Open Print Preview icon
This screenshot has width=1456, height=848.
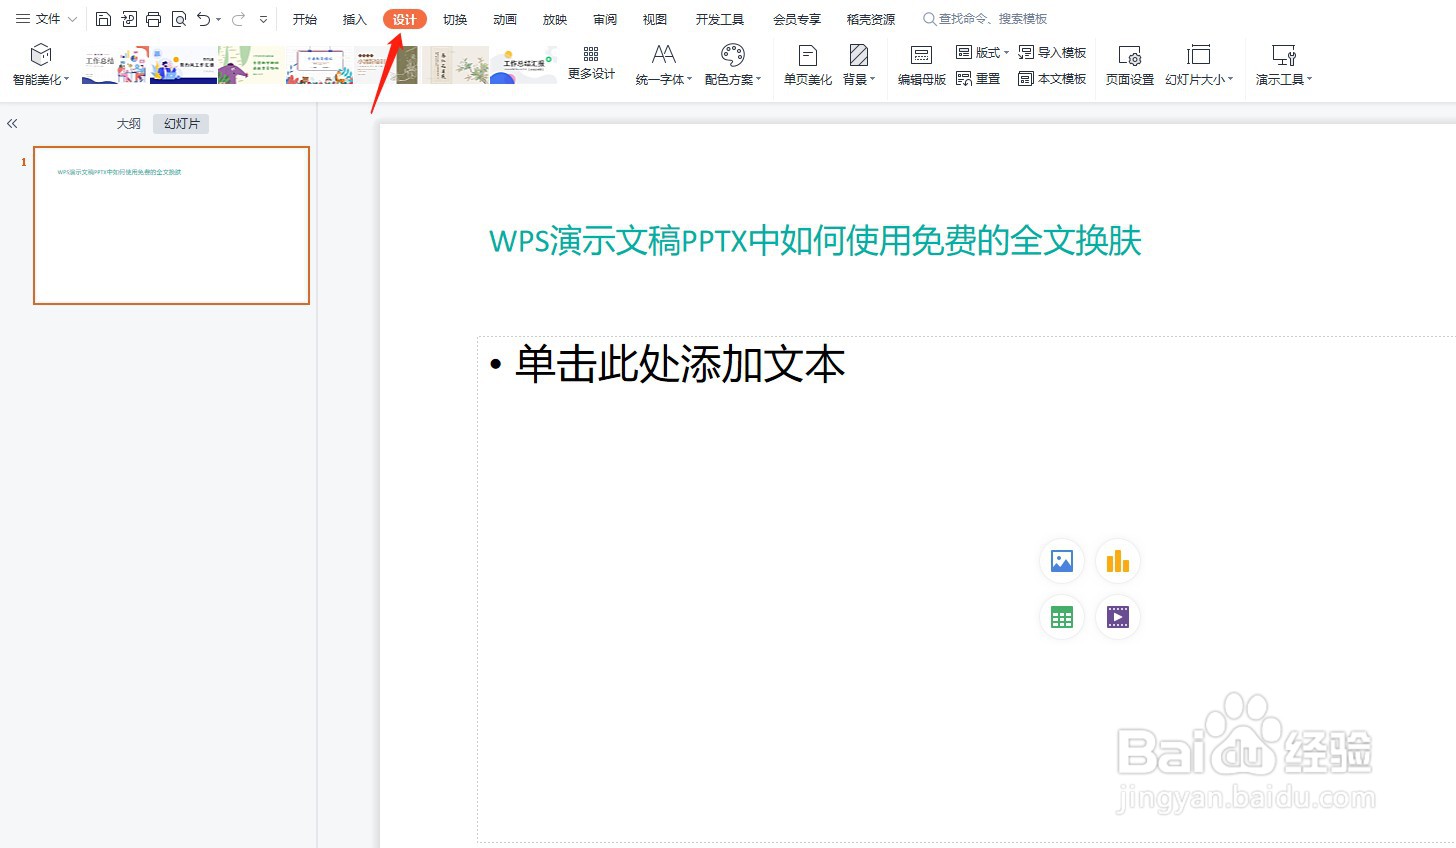(x=179, y=19)
